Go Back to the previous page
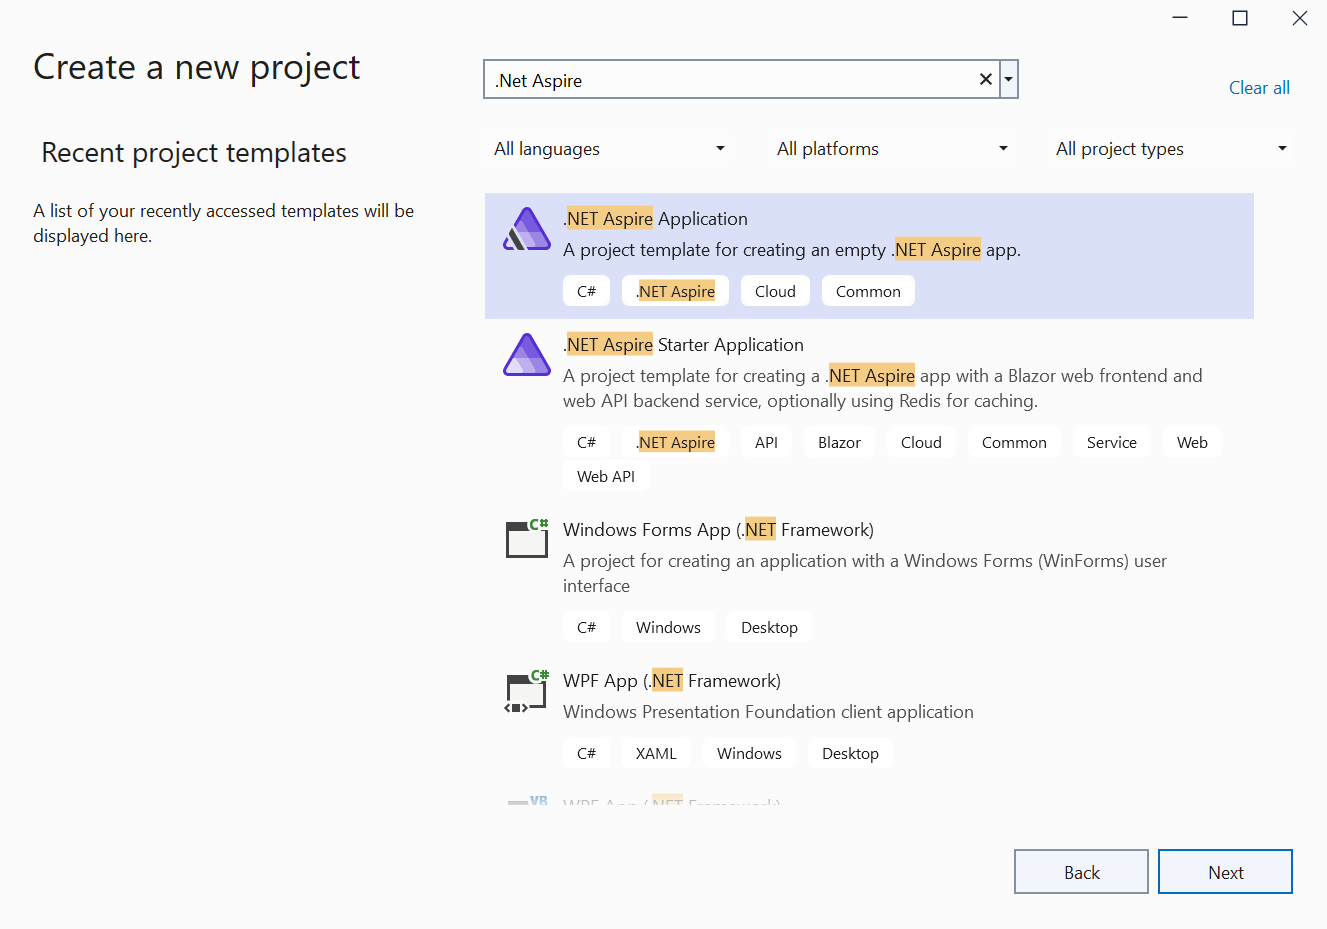Screen dimensions: 1327x929 (x=1081, y=872)
